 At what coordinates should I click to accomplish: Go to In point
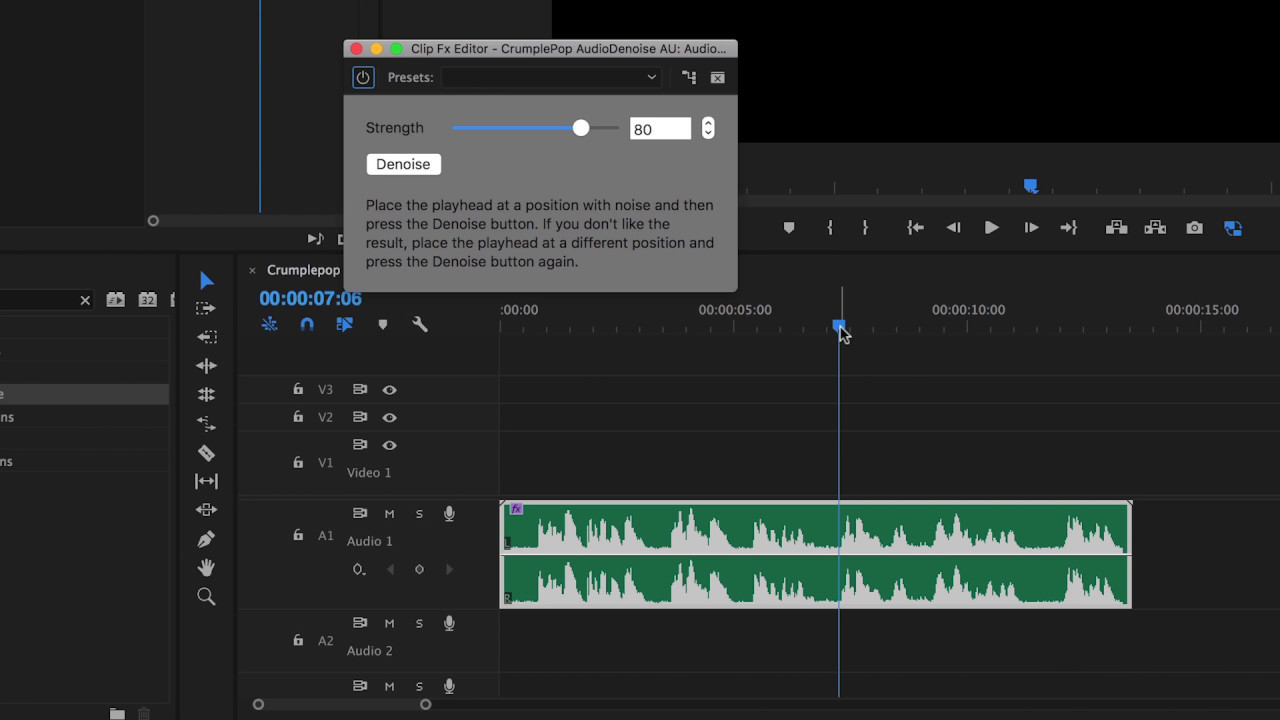(915, 228)
